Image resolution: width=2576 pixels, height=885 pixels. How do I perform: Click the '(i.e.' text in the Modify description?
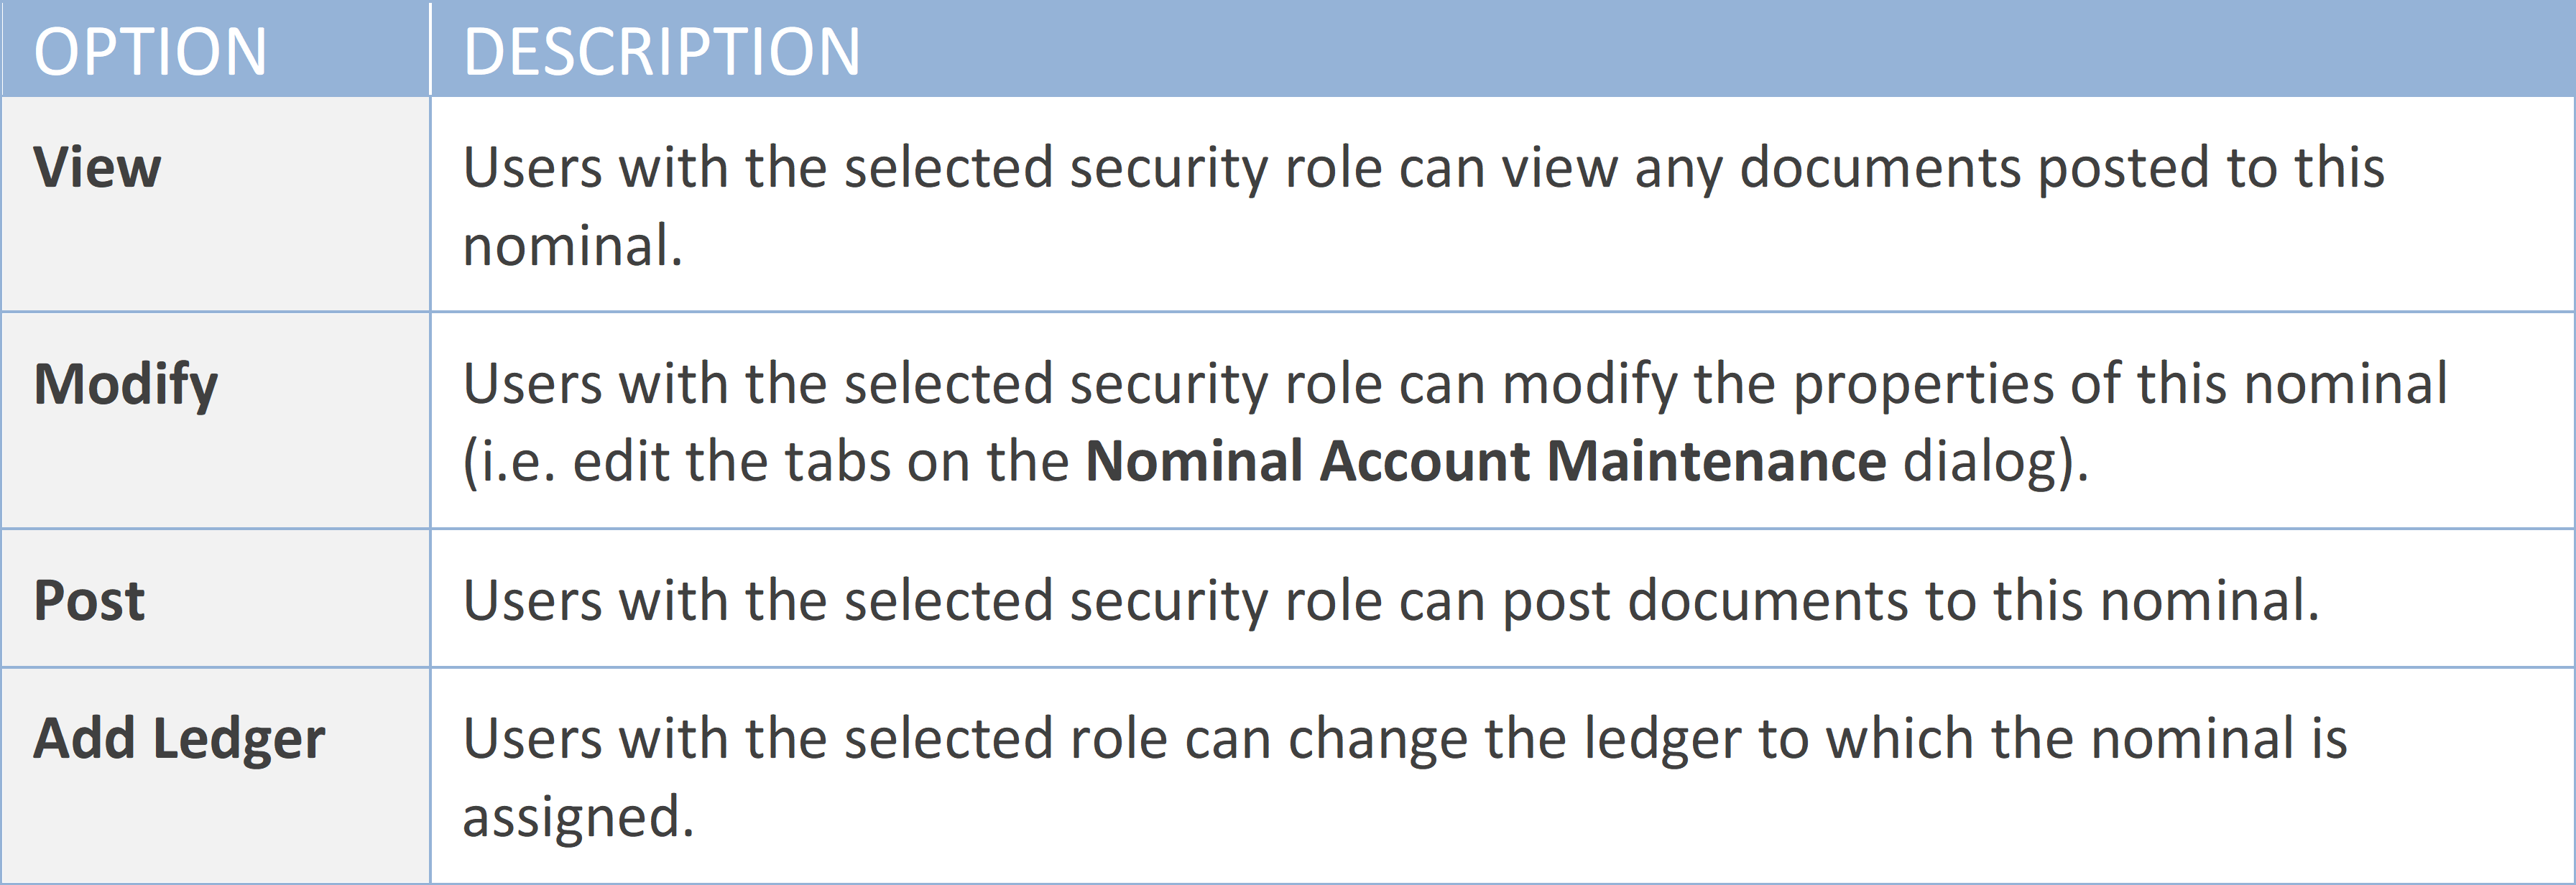pos(509,462)
